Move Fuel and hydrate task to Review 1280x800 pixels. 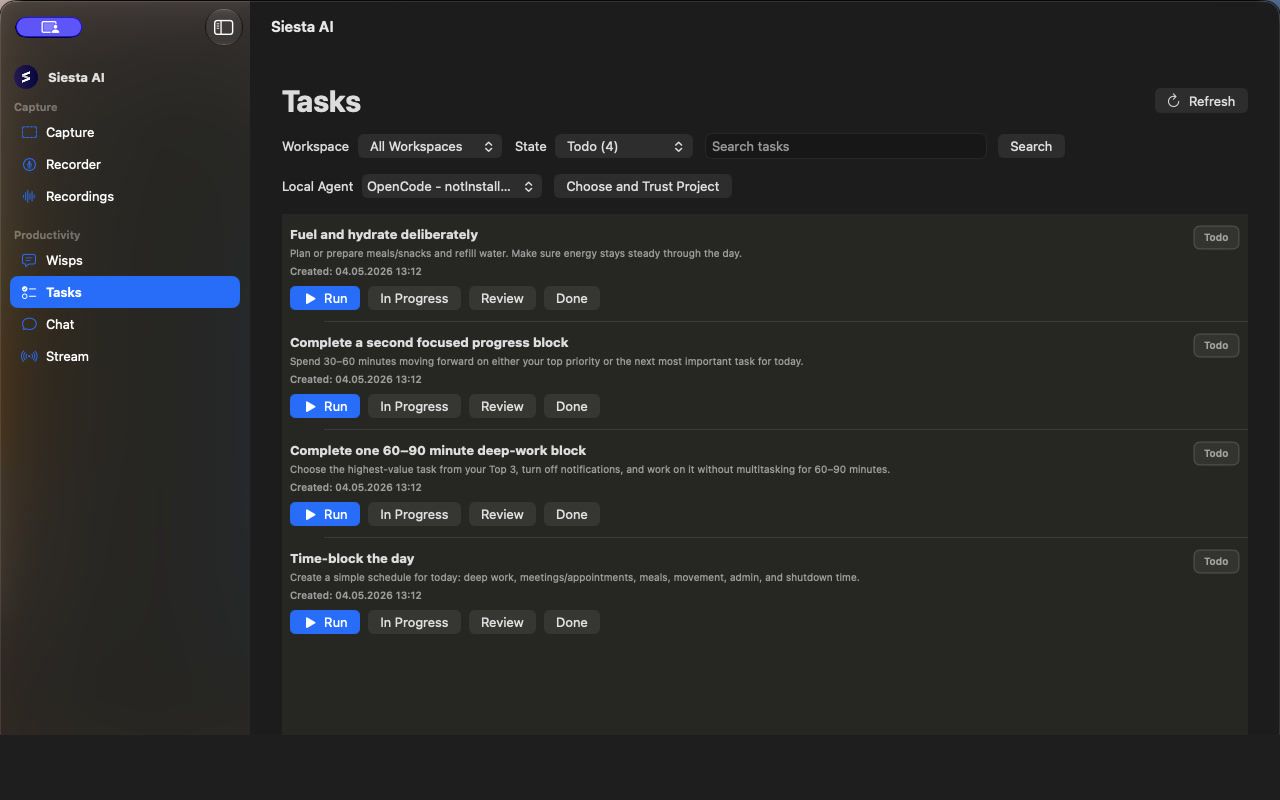click(502, 298)
